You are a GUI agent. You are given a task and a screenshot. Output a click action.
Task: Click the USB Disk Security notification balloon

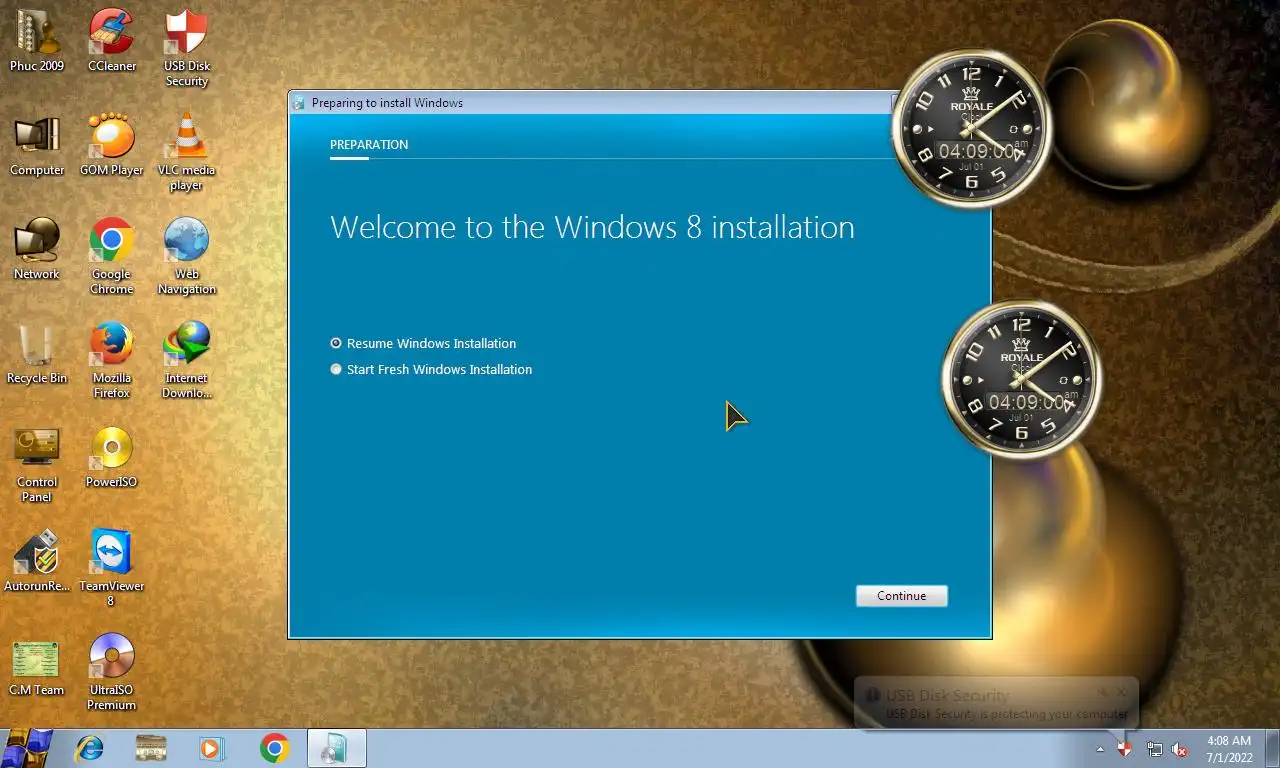[996, 704]
